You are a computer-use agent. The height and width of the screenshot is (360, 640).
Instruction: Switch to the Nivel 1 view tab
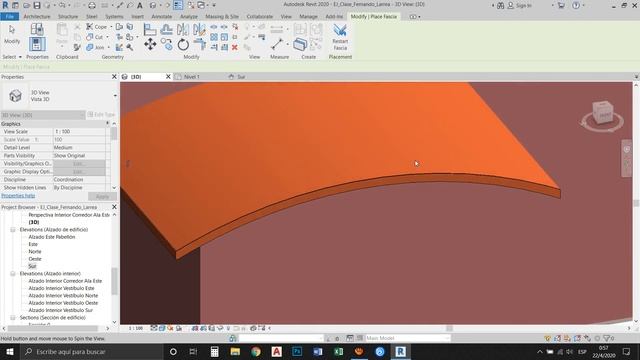click(x=191, y=77)
